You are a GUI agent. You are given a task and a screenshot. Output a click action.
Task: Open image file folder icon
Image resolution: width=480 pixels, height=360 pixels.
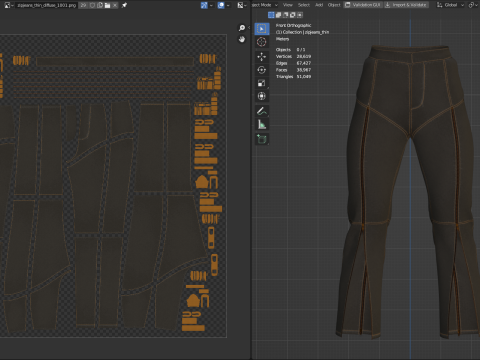[107, 5]
